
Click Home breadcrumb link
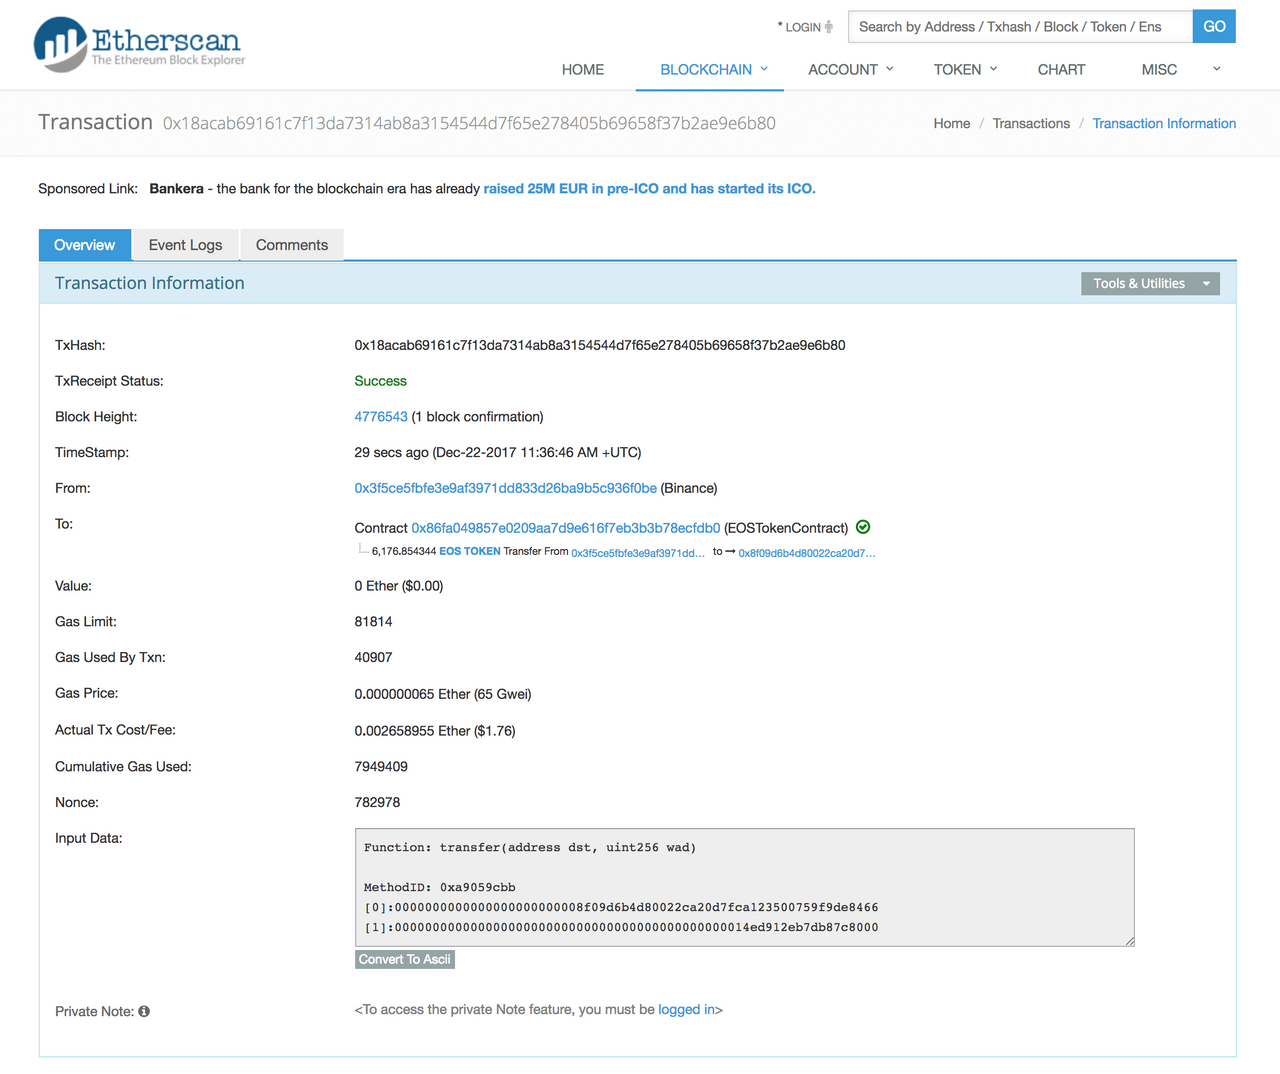tap(952, 123)
